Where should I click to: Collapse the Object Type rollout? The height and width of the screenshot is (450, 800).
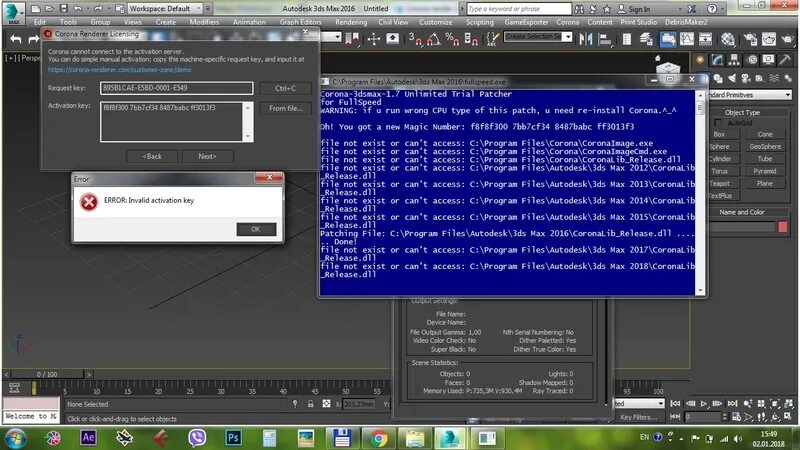742,112
